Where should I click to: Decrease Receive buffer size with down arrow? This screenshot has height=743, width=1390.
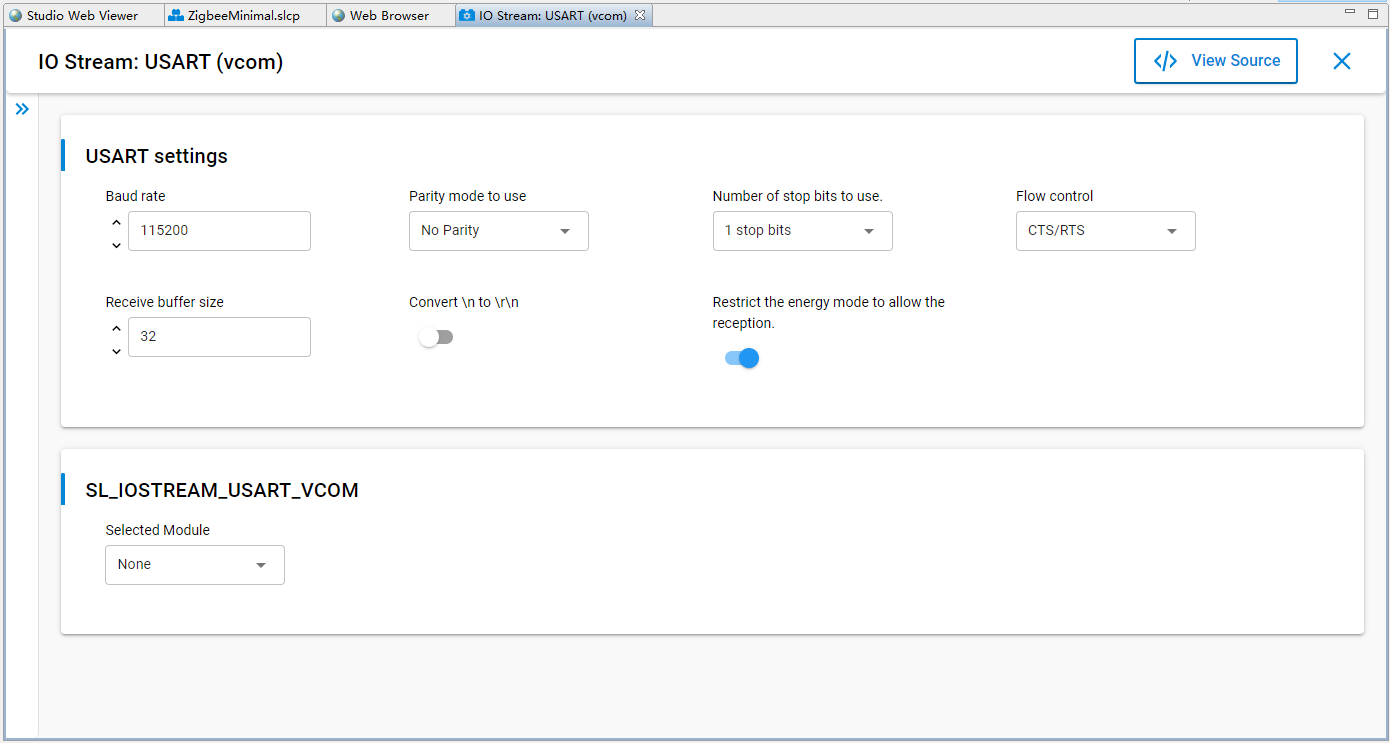[116, 351]
